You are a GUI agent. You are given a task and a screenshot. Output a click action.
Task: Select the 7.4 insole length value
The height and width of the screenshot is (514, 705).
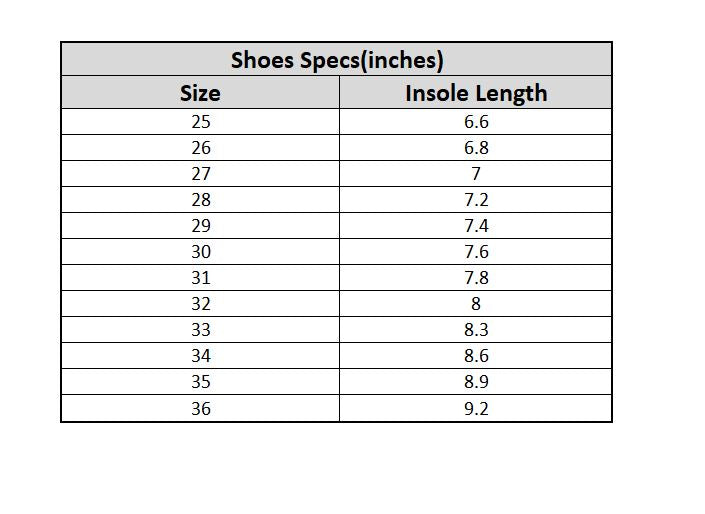[476, 226]
